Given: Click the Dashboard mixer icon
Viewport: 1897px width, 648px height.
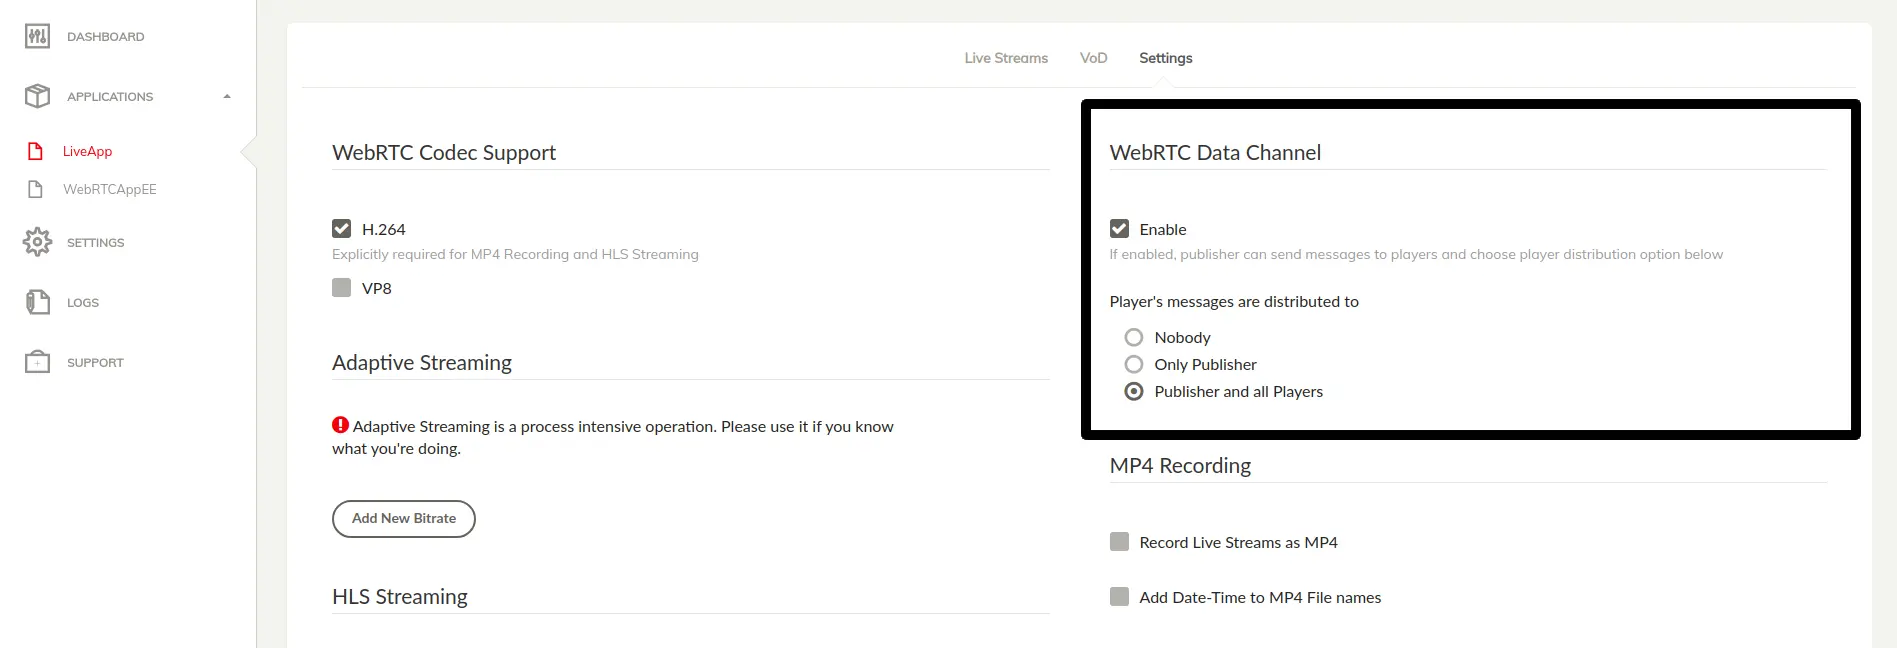Looking at the screenshot, I should tap(37, 37).
